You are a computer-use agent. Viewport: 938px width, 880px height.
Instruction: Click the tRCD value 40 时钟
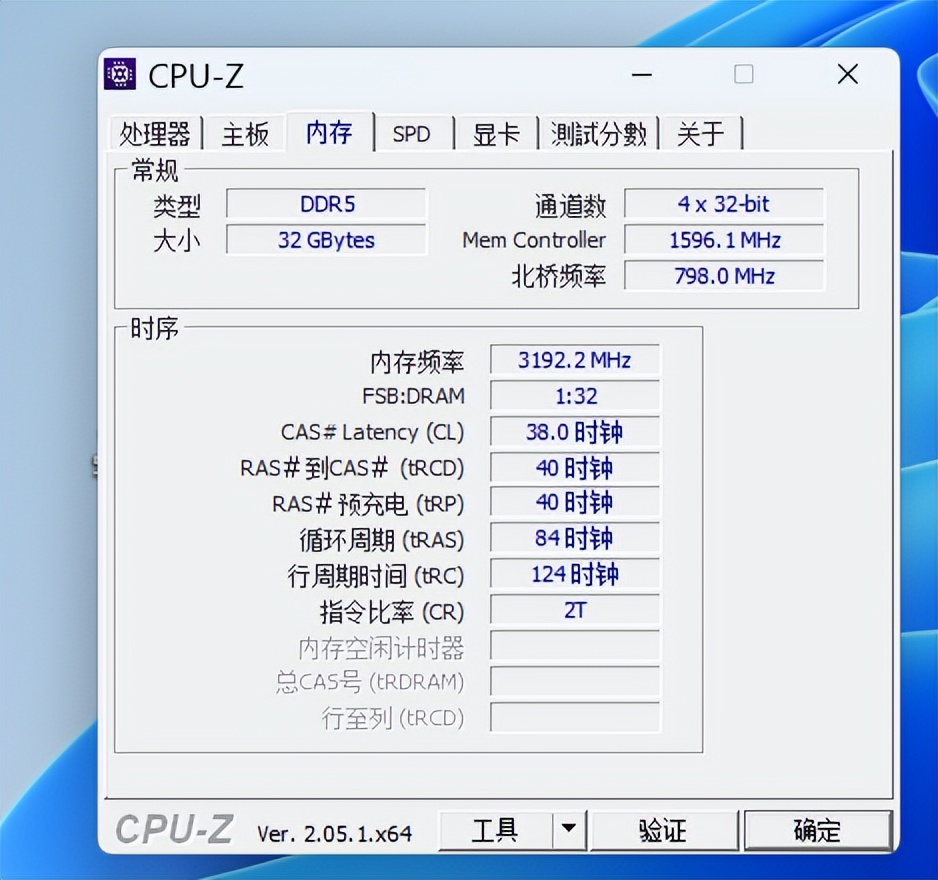click(575, 467)
